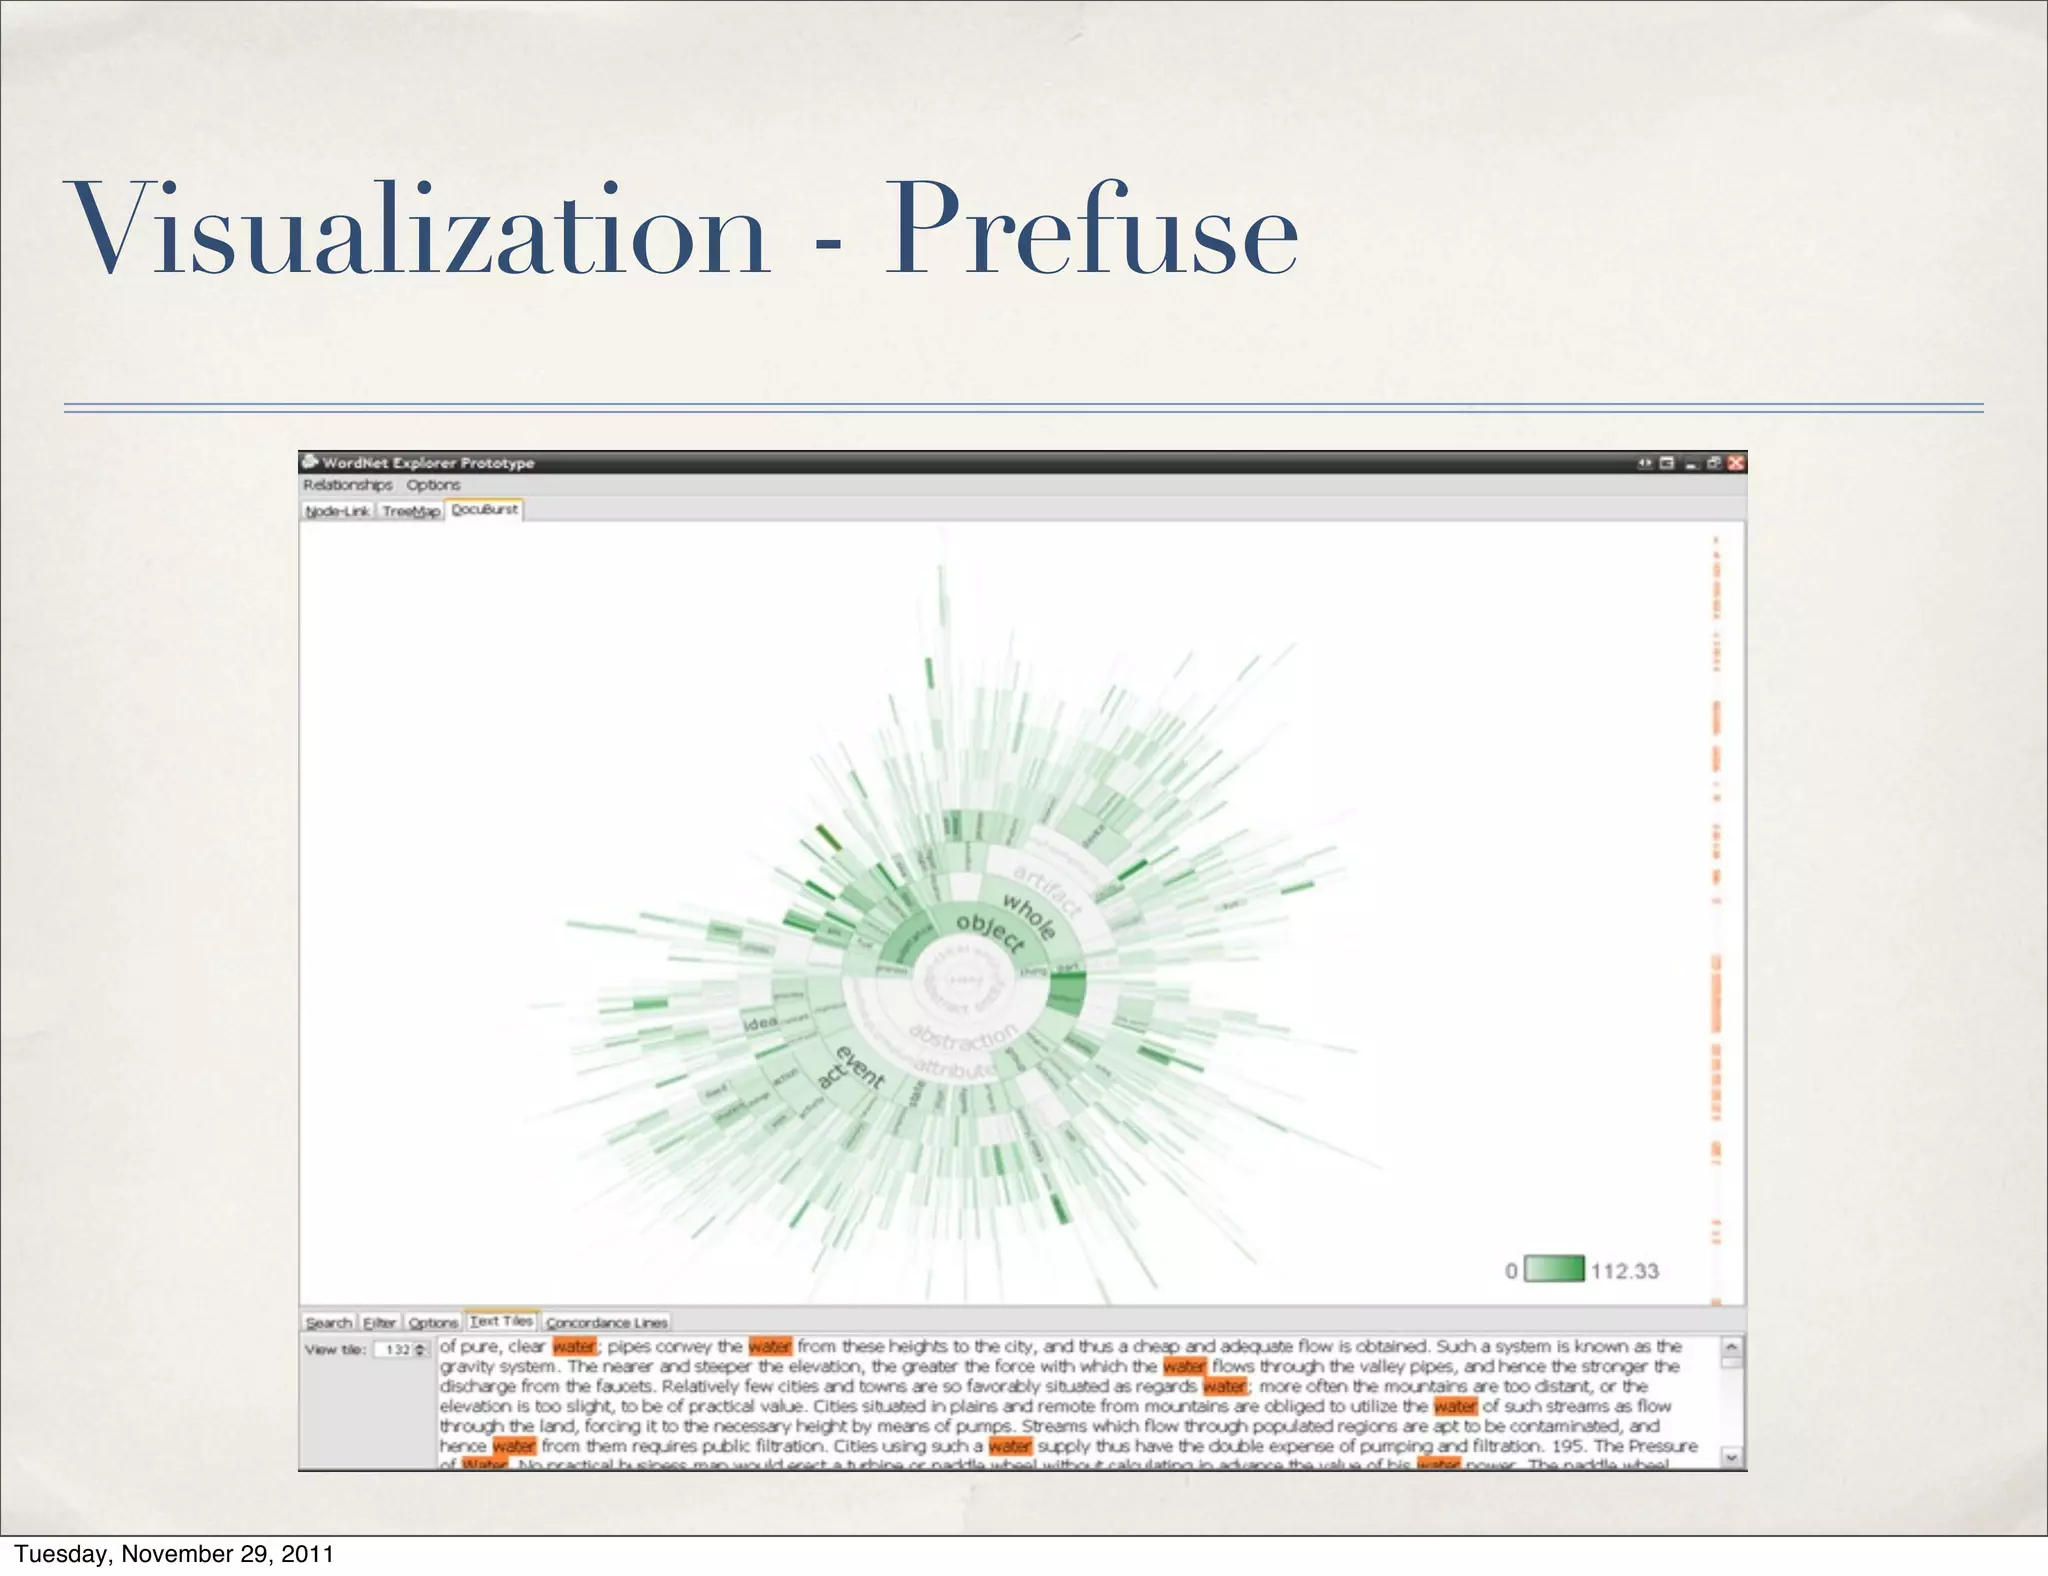Screen dimensions: 2048x1576
Task: Open the Search tab in bottom panel
Action: 328,1323
